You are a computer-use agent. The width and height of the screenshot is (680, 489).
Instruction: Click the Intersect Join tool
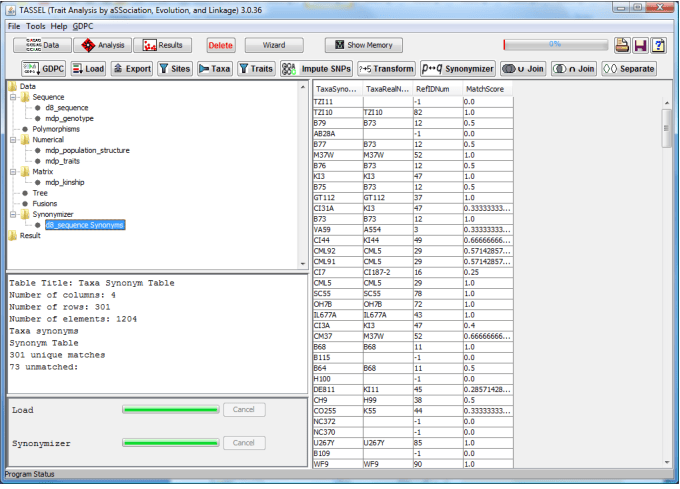pos(574,68)
